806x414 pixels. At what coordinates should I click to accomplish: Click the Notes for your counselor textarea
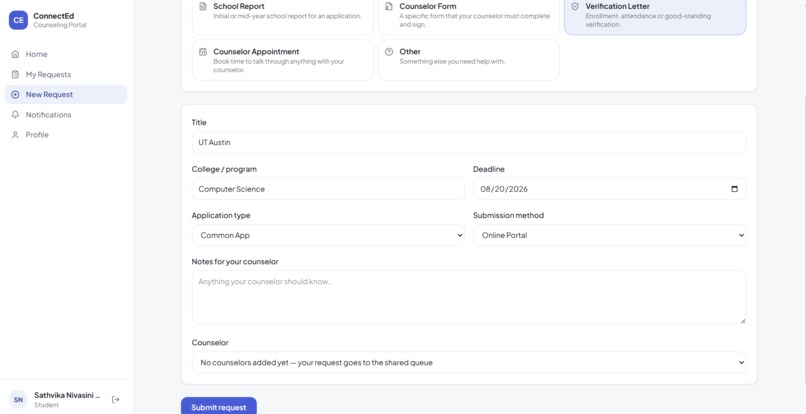pos(469,297)
